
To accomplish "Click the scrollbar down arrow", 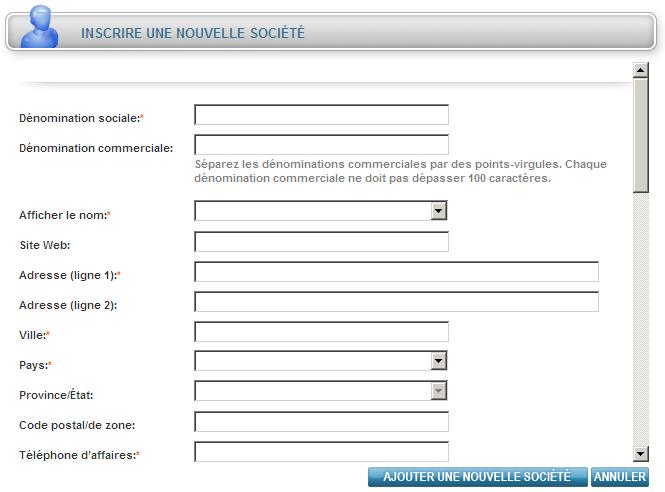I will point(640,453).
